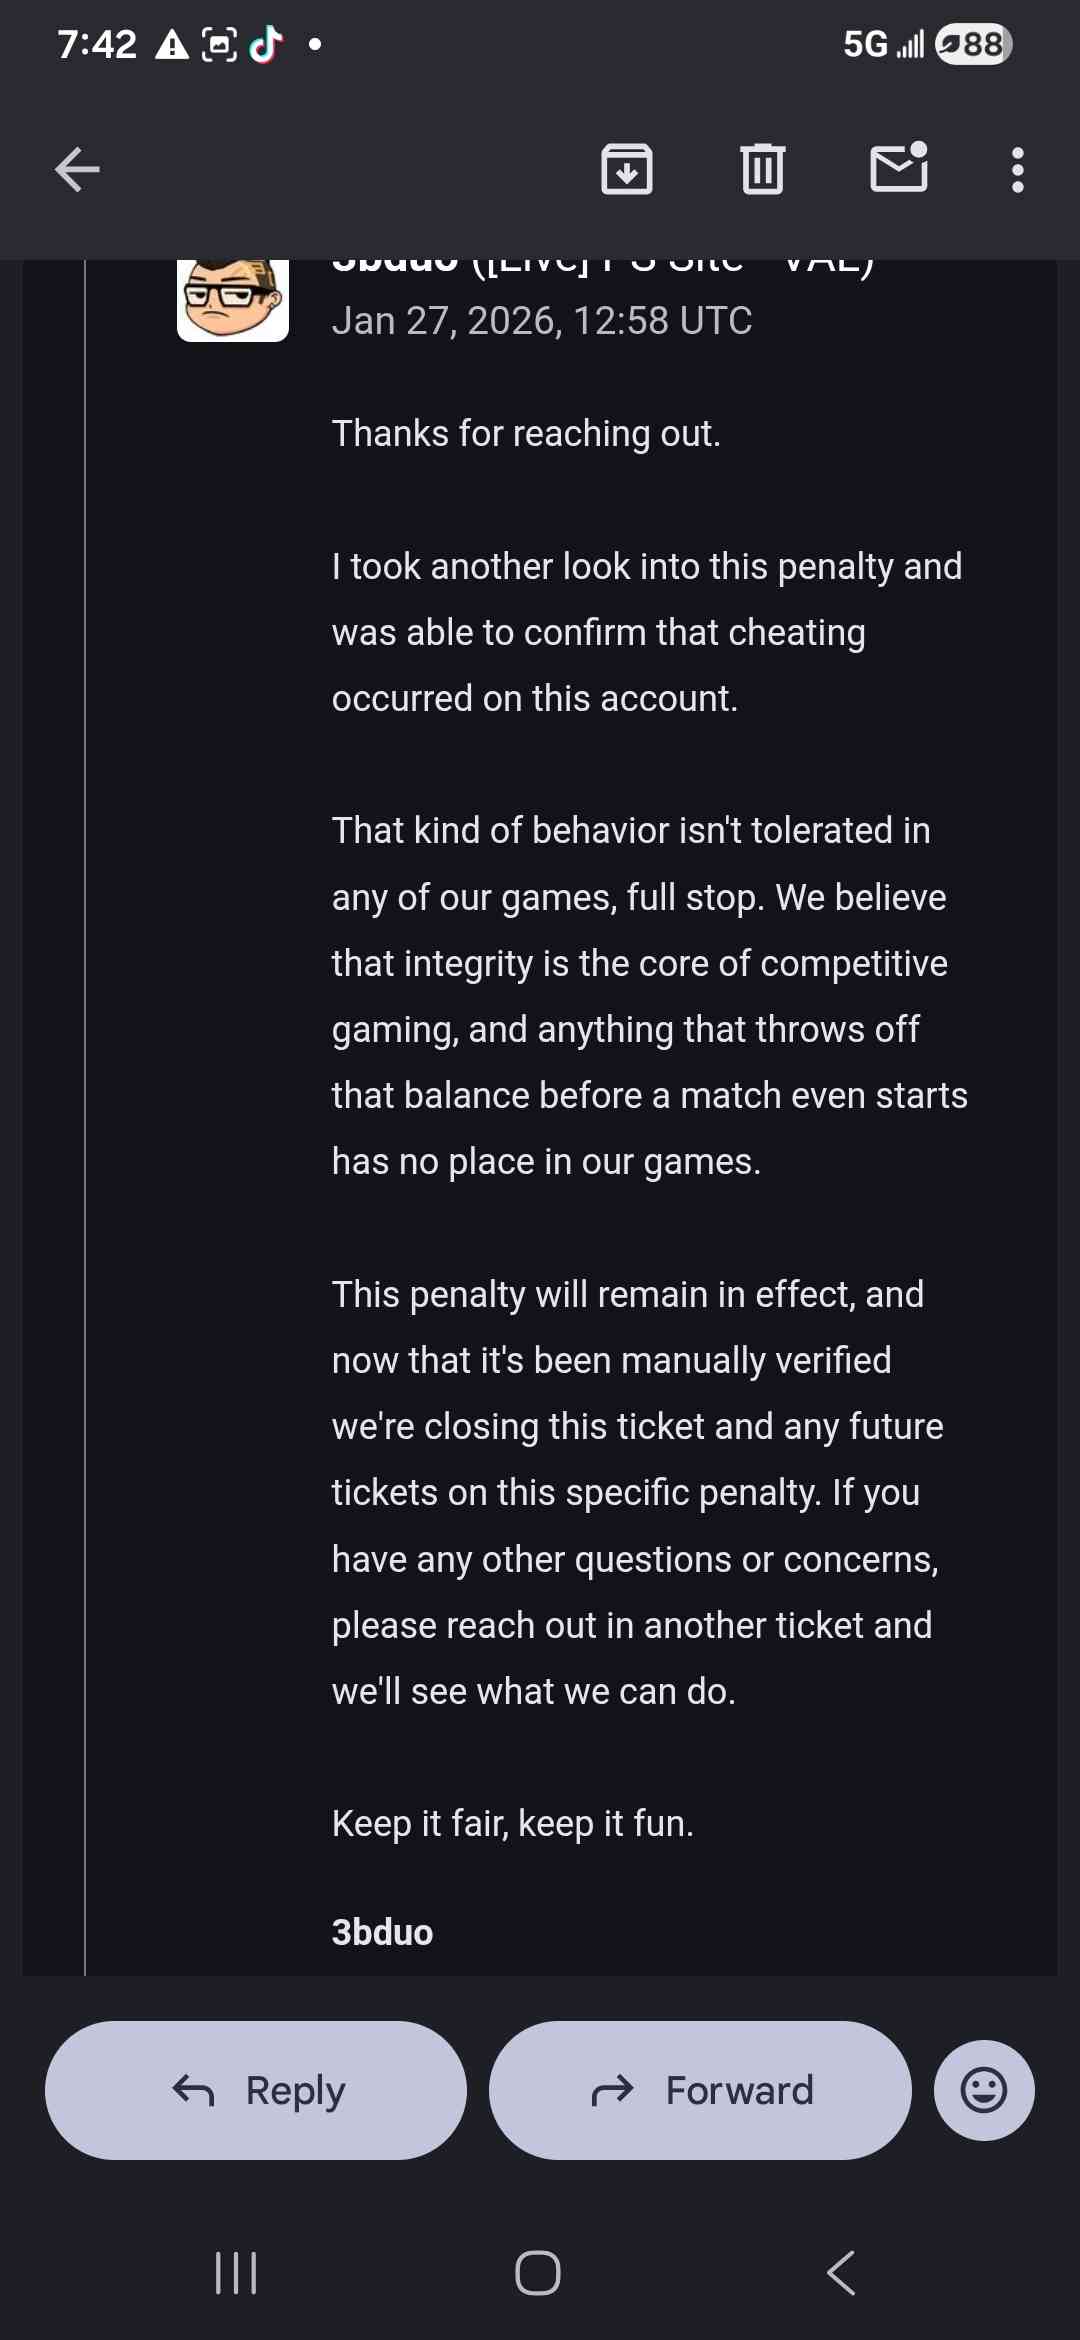This screenshot has width=1080, height=2340.
Task: Mark the email as unread
Action: [x=899, y=167]
